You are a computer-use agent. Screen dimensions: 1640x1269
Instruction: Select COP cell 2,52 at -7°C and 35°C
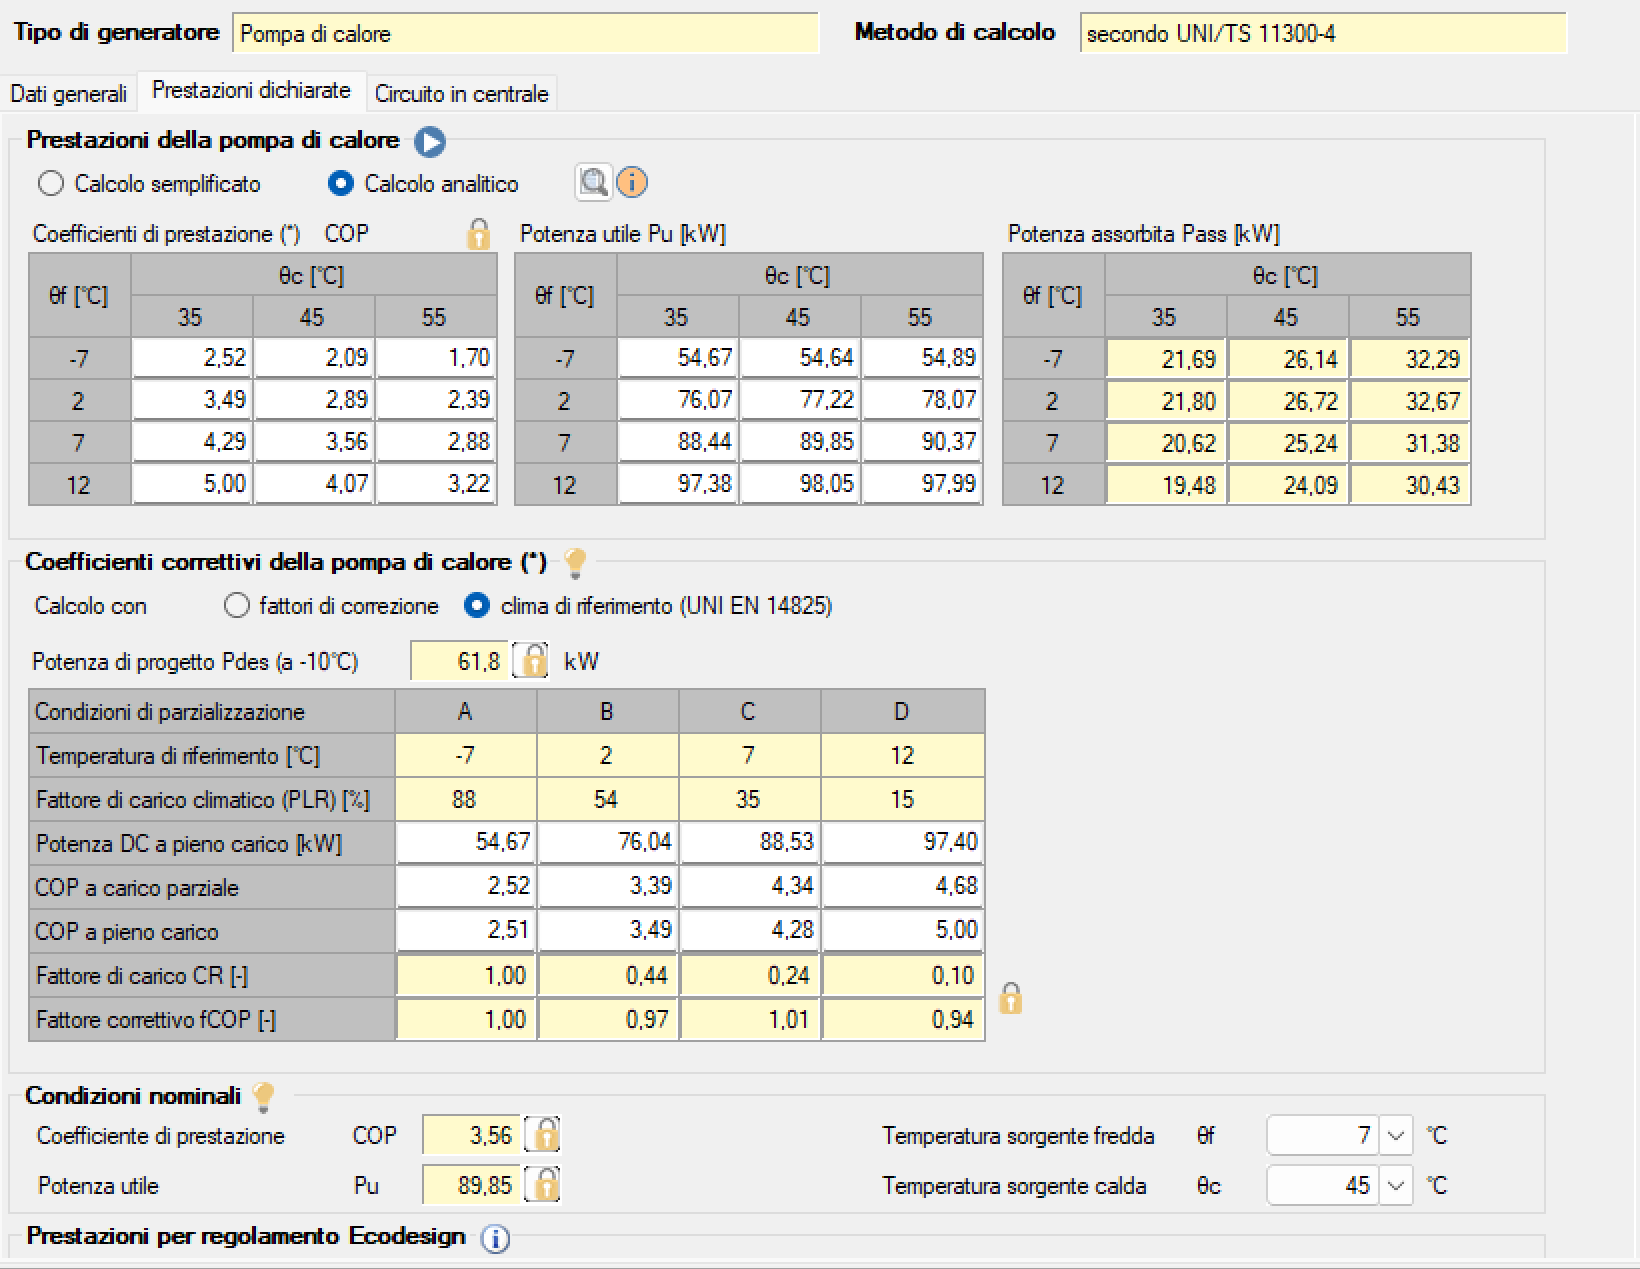[192, 358]
